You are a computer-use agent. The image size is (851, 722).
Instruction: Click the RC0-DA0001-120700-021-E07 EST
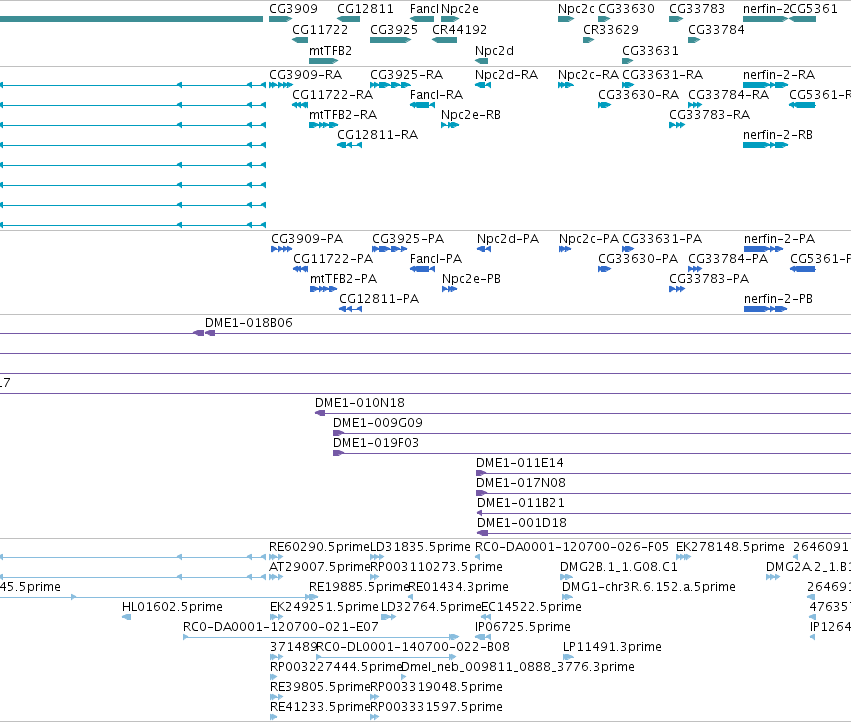321,637
